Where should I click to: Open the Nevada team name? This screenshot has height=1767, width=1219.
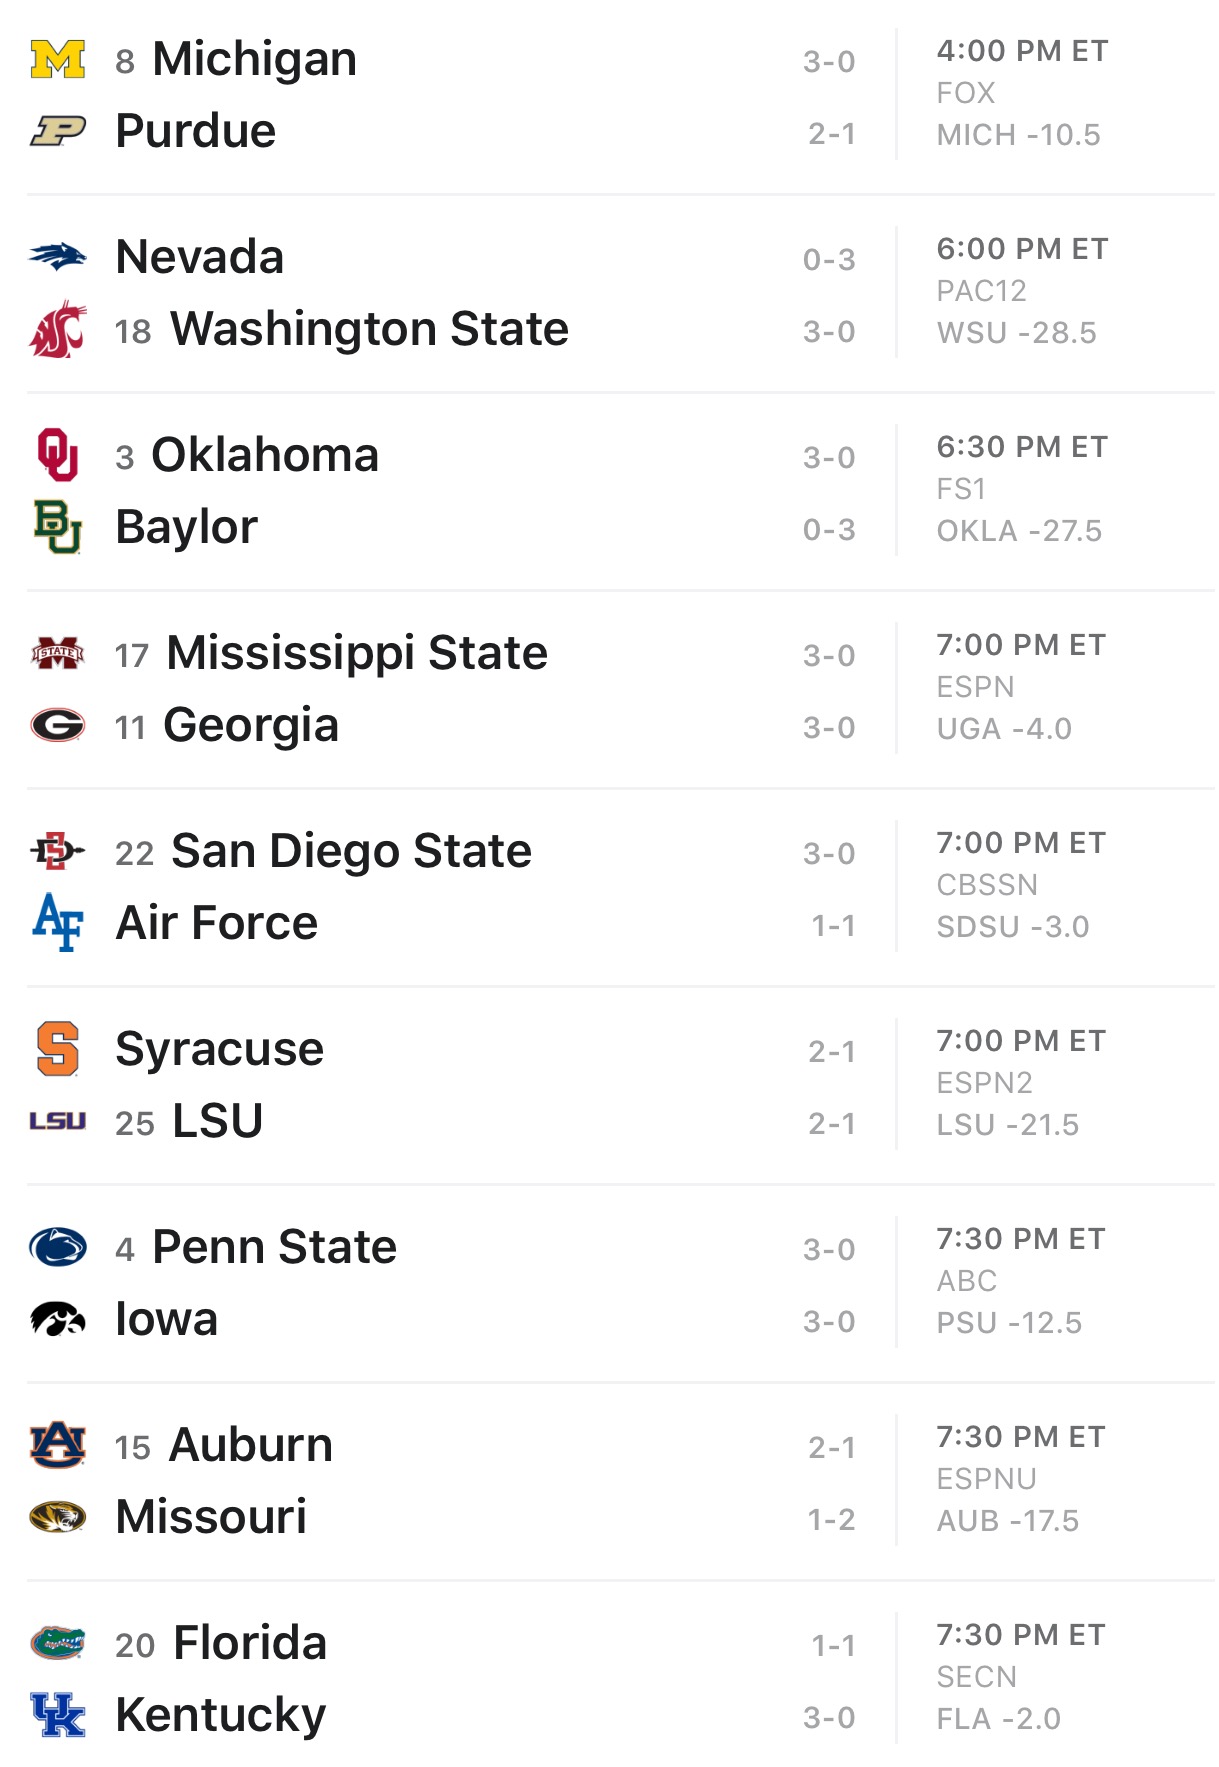pos(200,257)
